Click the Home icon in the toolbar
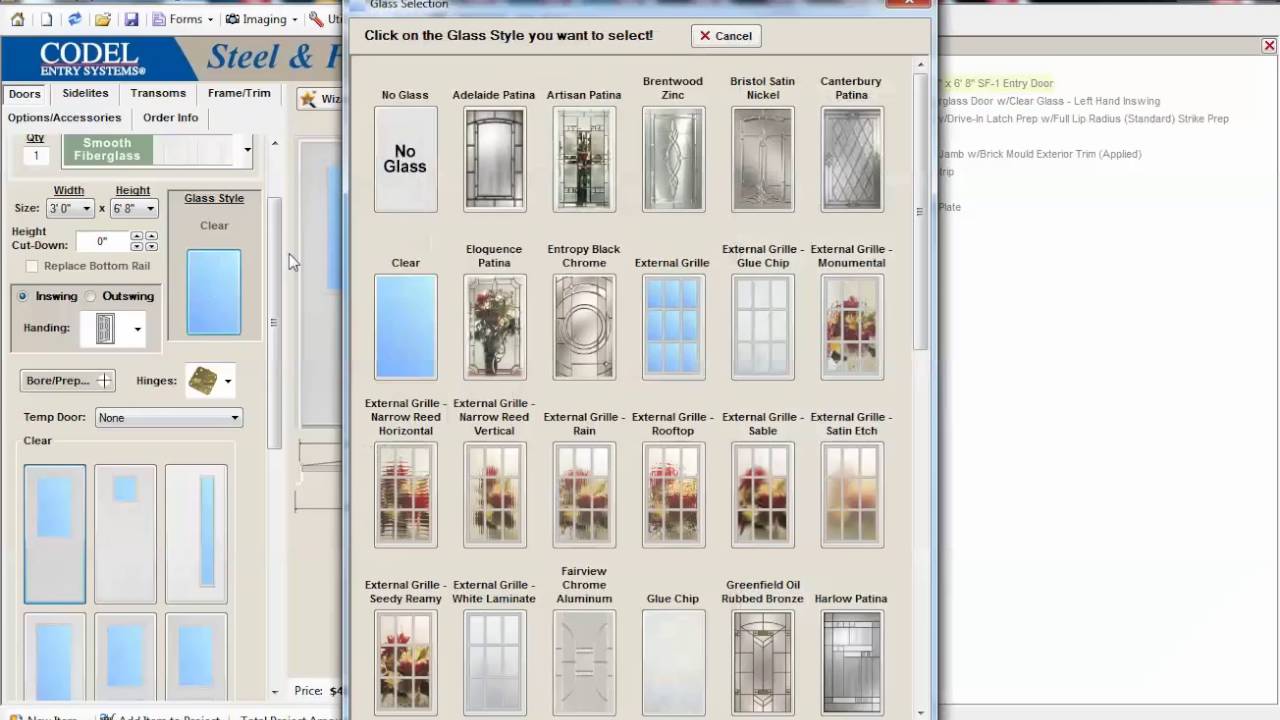Screen dimensions: 1280x720 pos(17,19)
